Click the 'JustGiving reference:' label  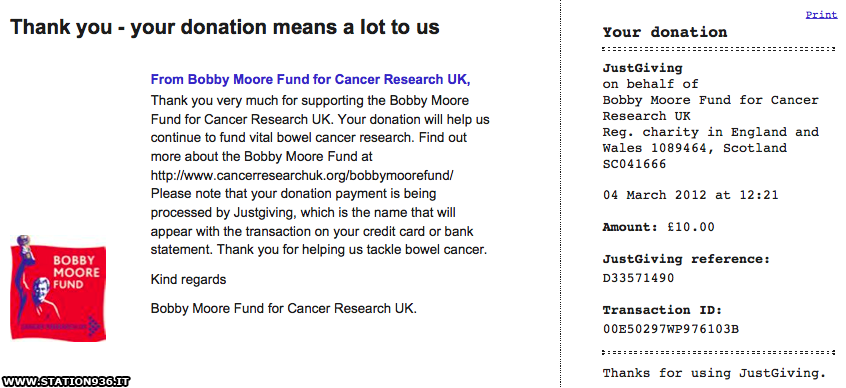tap(686, 260)
